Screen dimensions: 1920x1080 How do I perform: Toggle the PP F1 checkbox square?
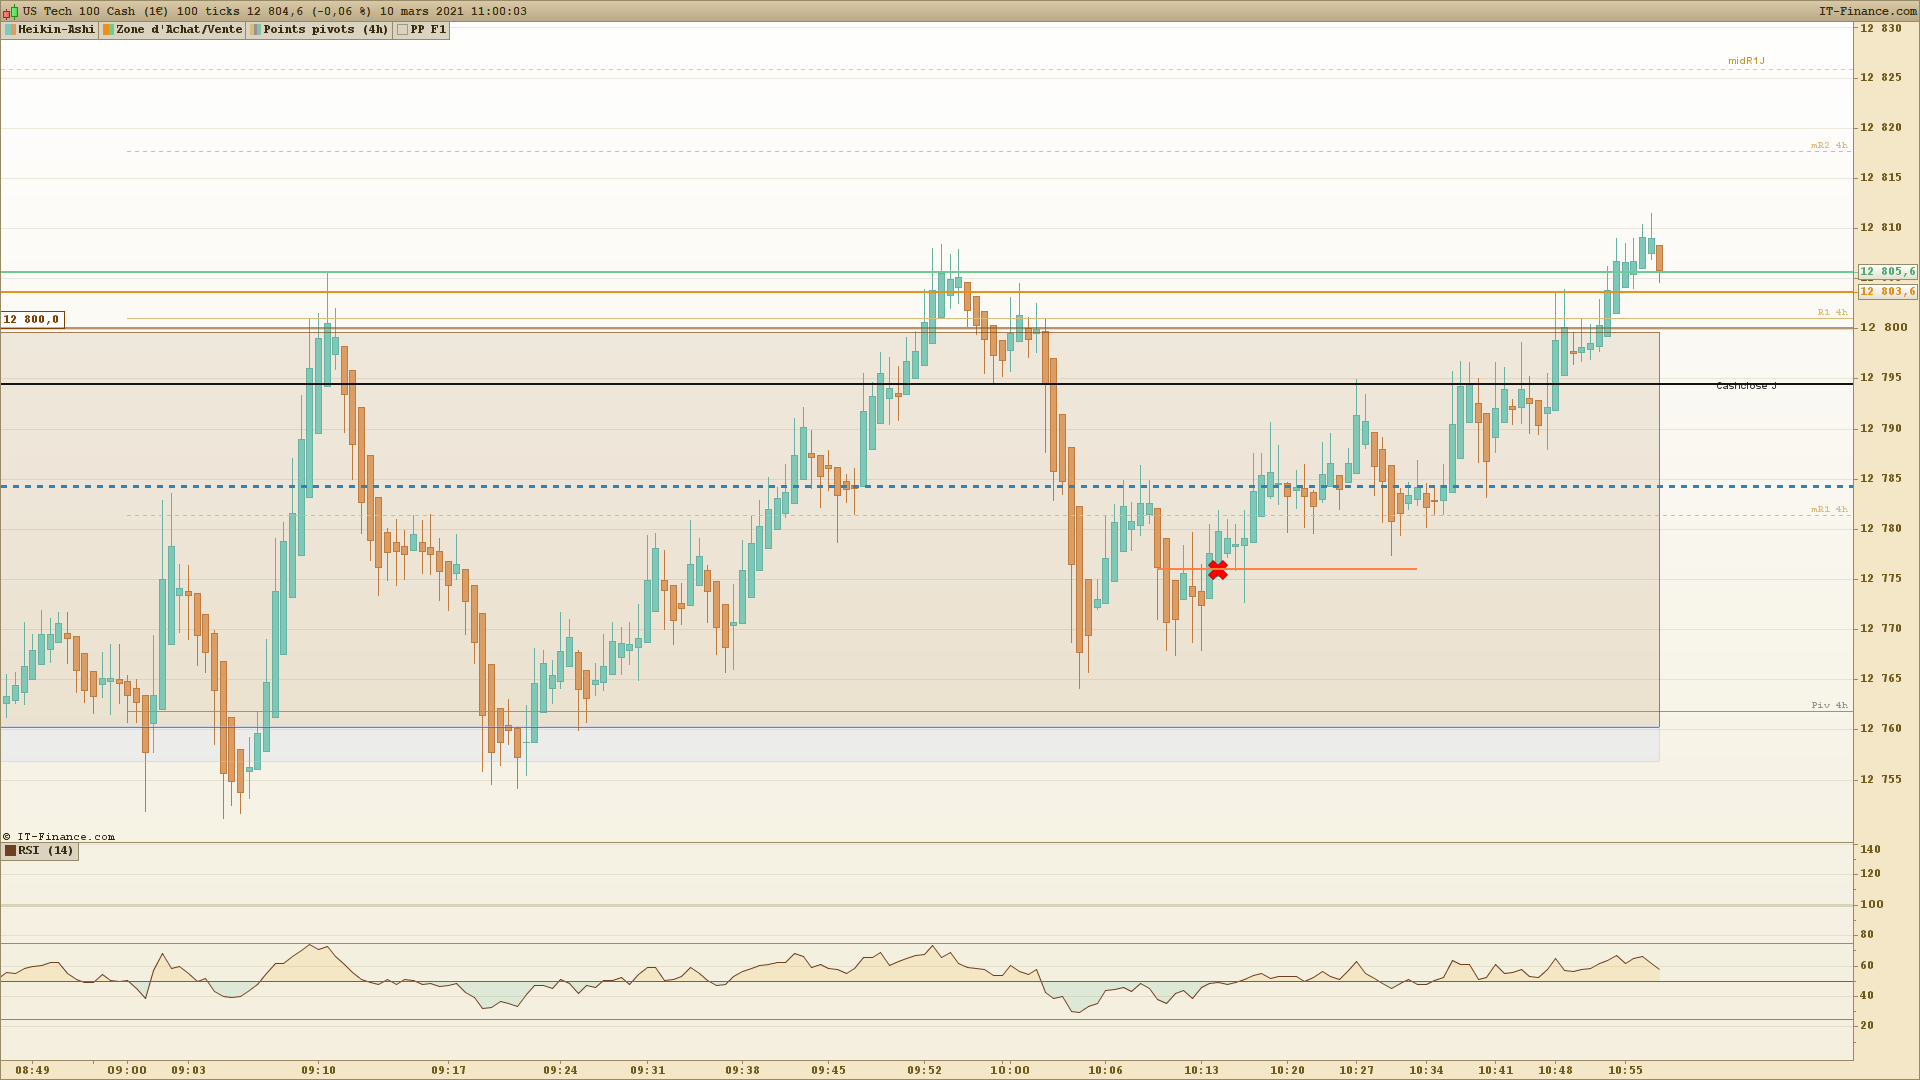pos(402,30)
